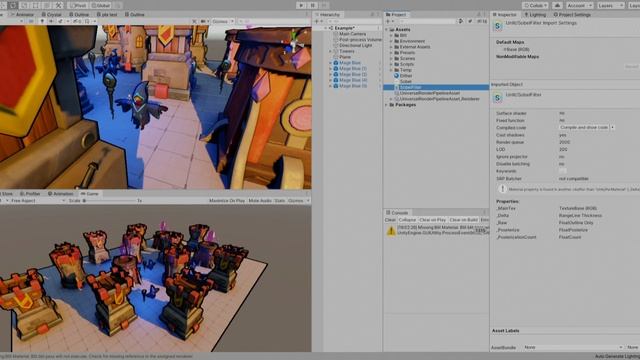
Task: Toggle Pivot handle position button
Action: 78,5
